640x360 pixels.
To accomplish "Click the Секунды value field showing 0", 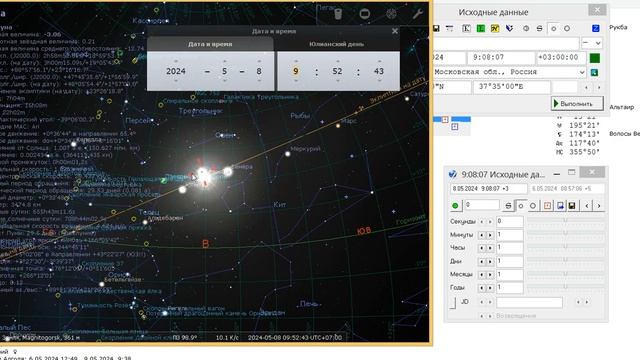I will tap(510, 222).
